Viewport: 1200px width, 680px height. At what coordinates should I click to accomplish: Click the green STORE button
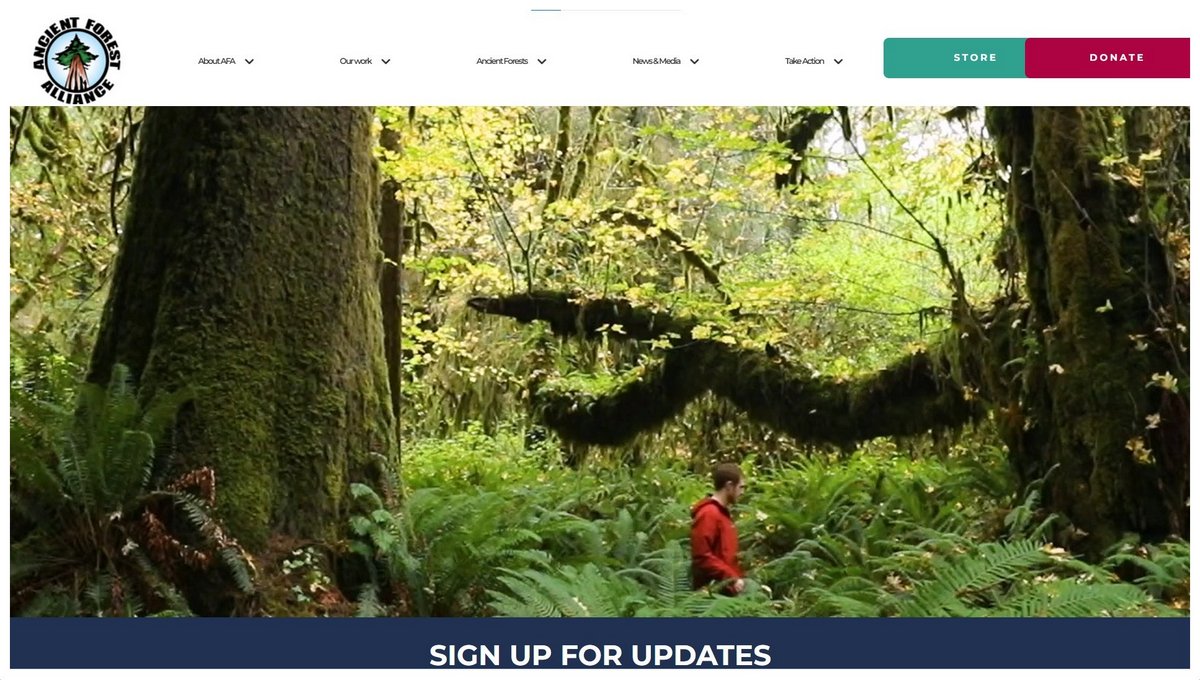[x=955, y=58]
